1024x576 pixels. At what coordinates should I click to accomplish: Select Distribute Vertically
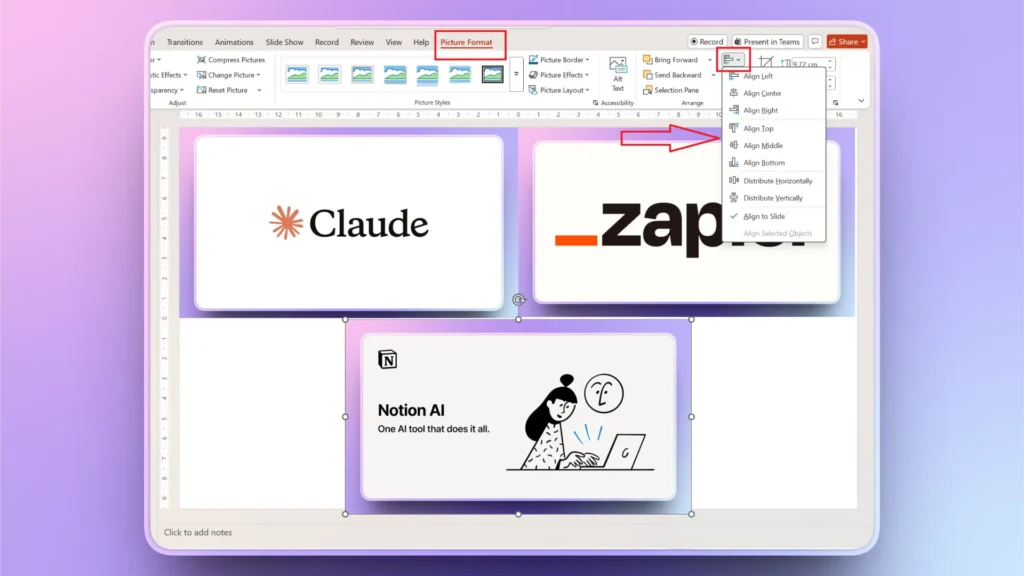click(774, 198)
